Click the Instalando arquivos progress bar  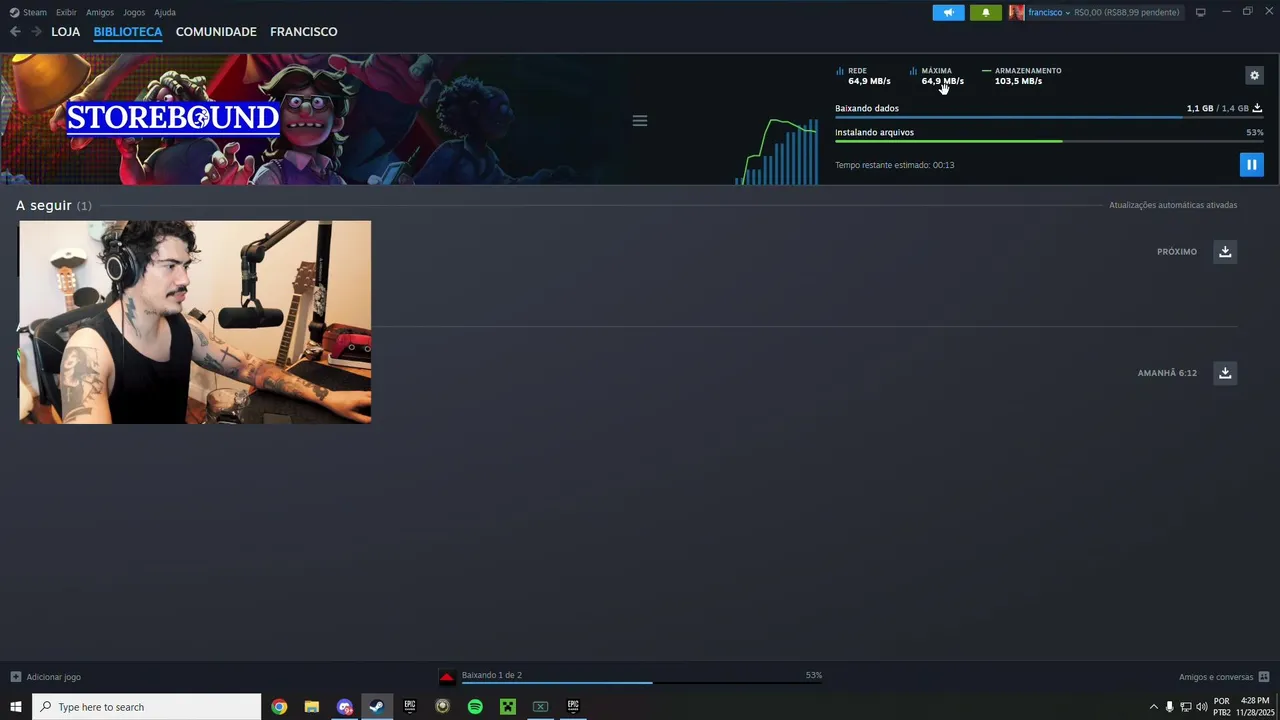pos(1049,141)
